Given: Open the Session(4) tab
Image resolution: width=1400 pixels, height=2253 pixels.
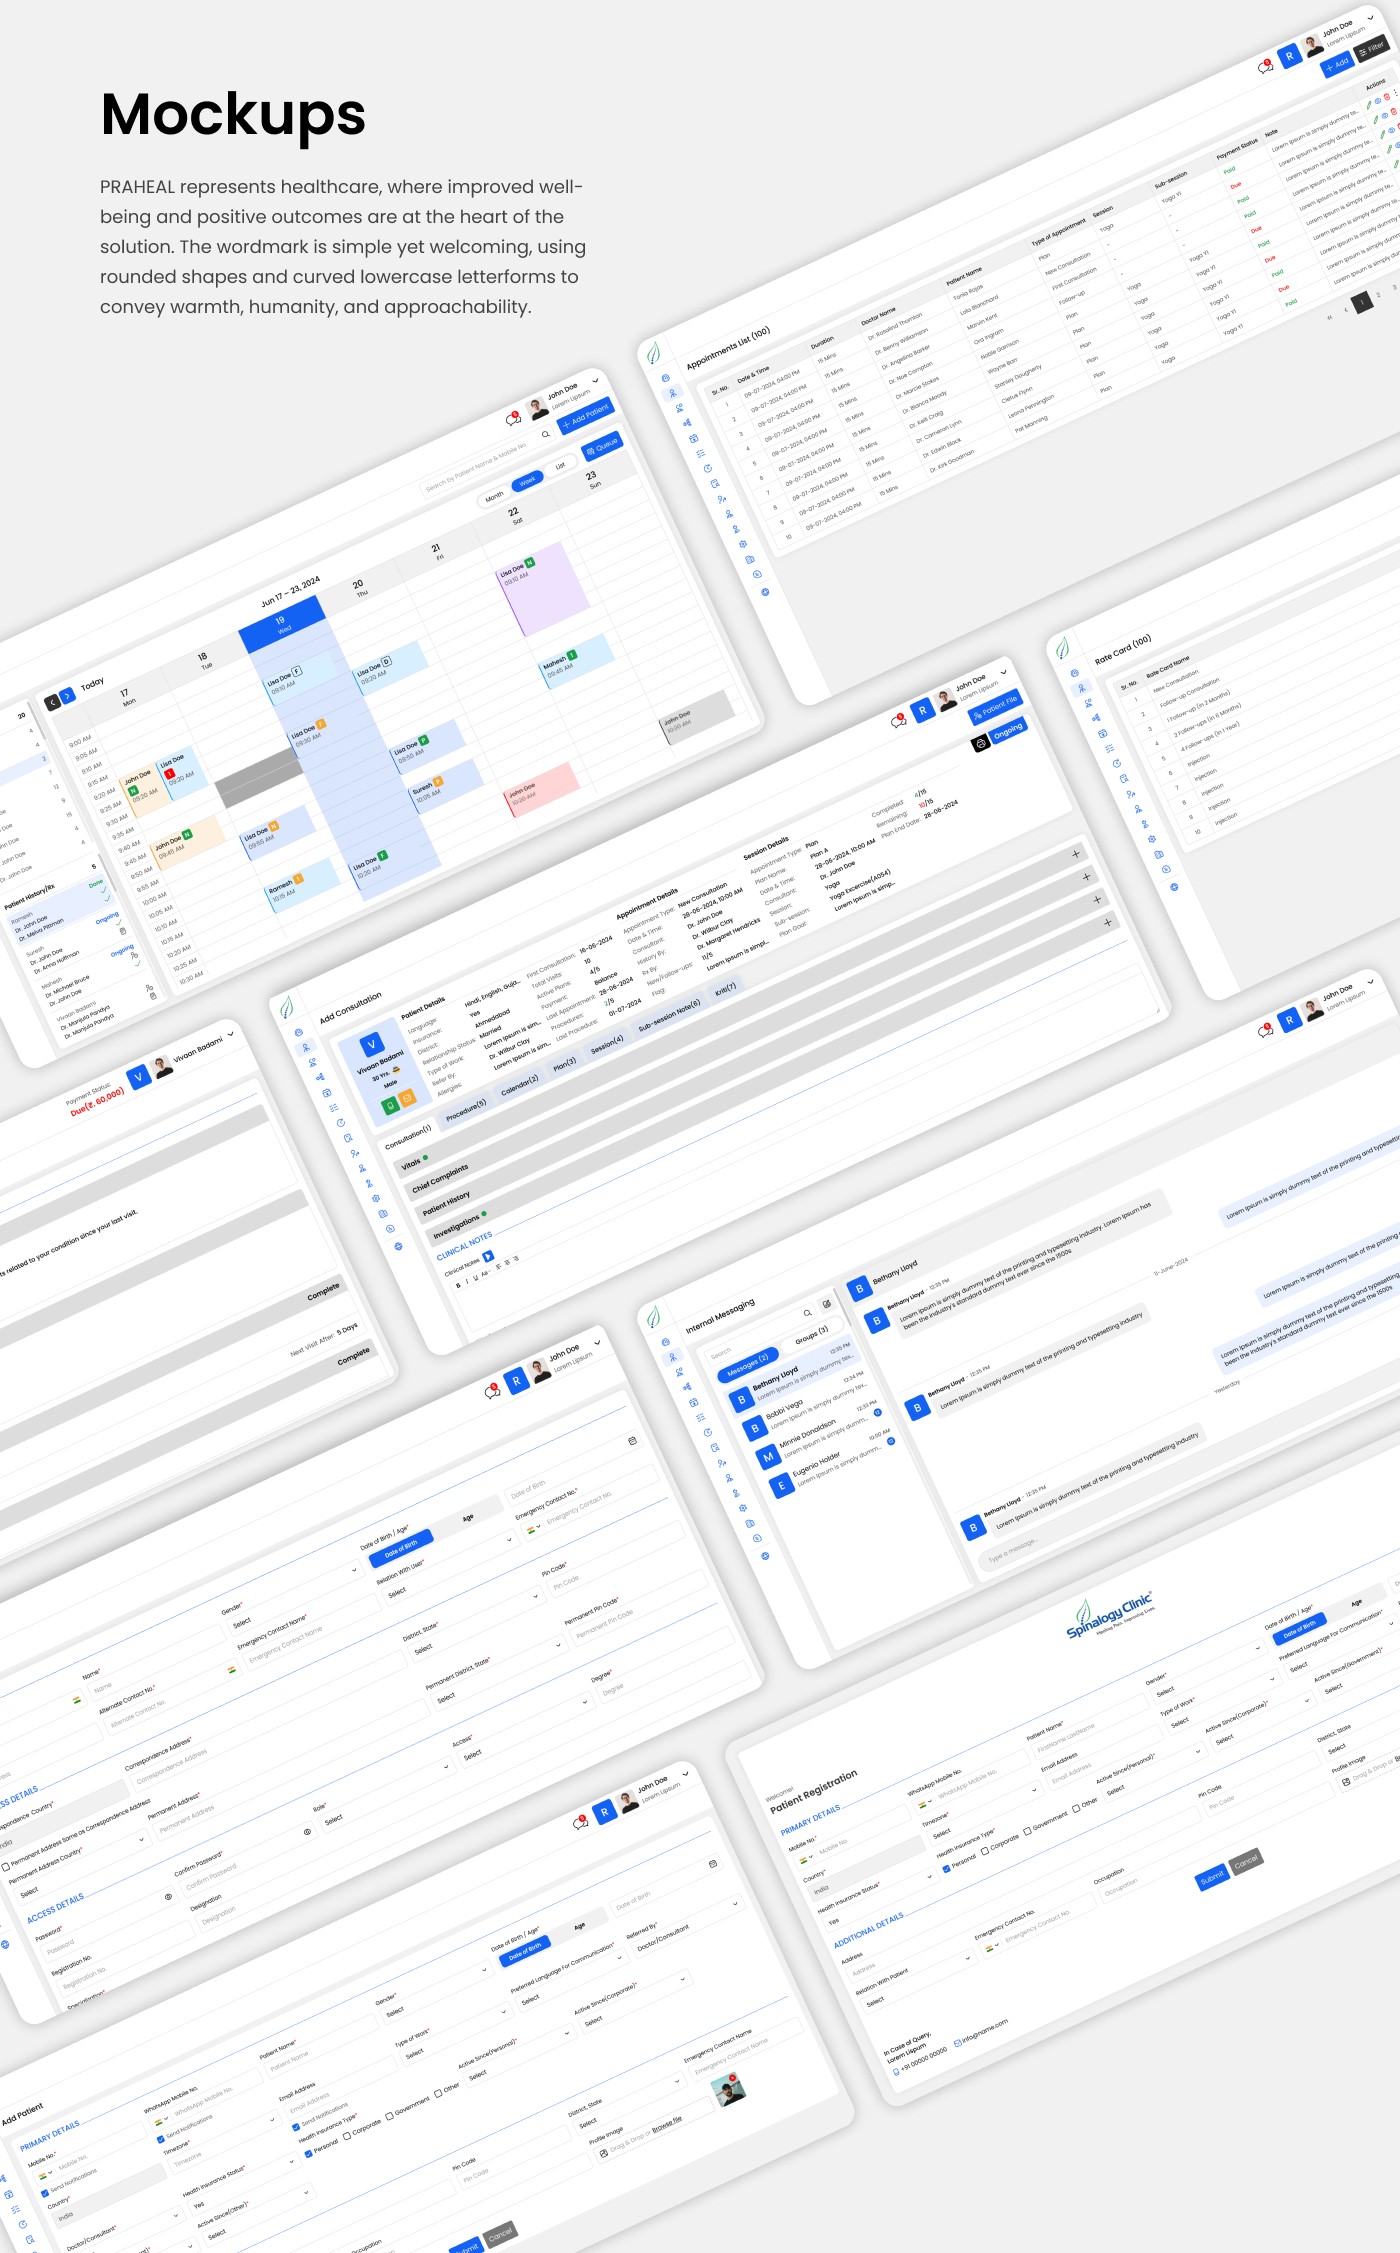Looking at the screenshot, I should (x=607, y=1044).
